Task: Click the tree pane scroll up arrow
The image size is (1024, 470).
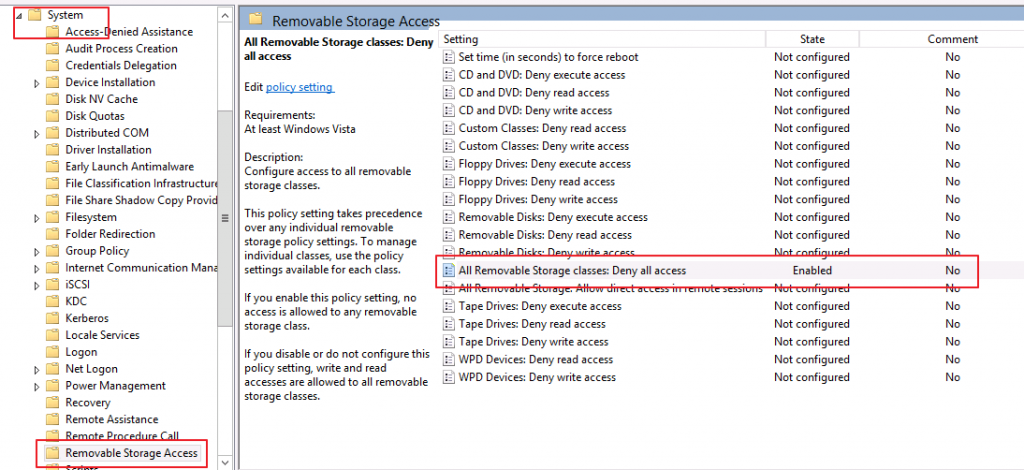Action: coord(225,15)
